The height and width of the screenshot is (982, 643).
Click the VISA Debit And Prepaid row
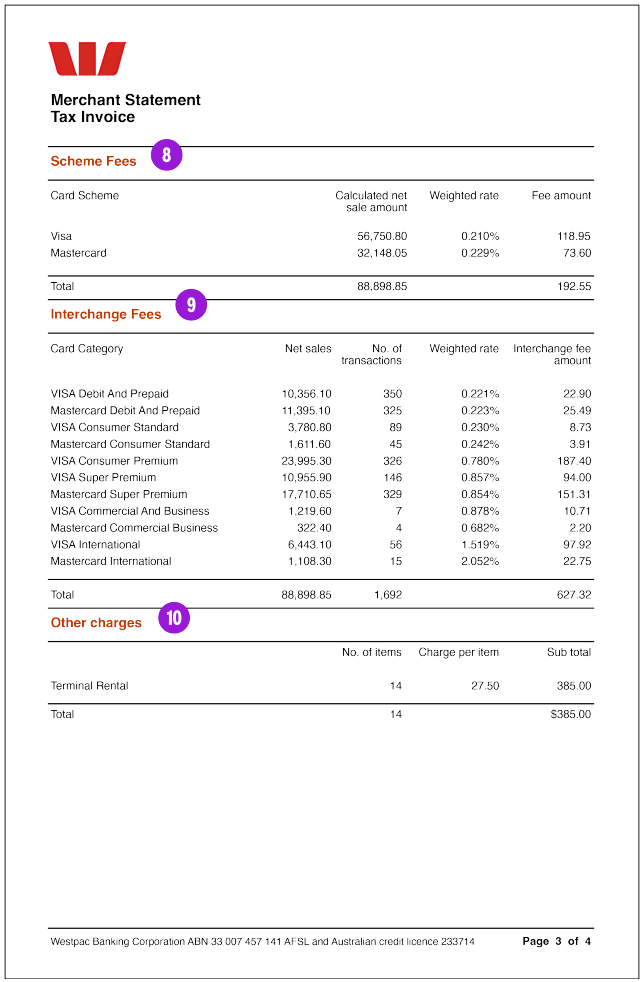tap(109, 394)
